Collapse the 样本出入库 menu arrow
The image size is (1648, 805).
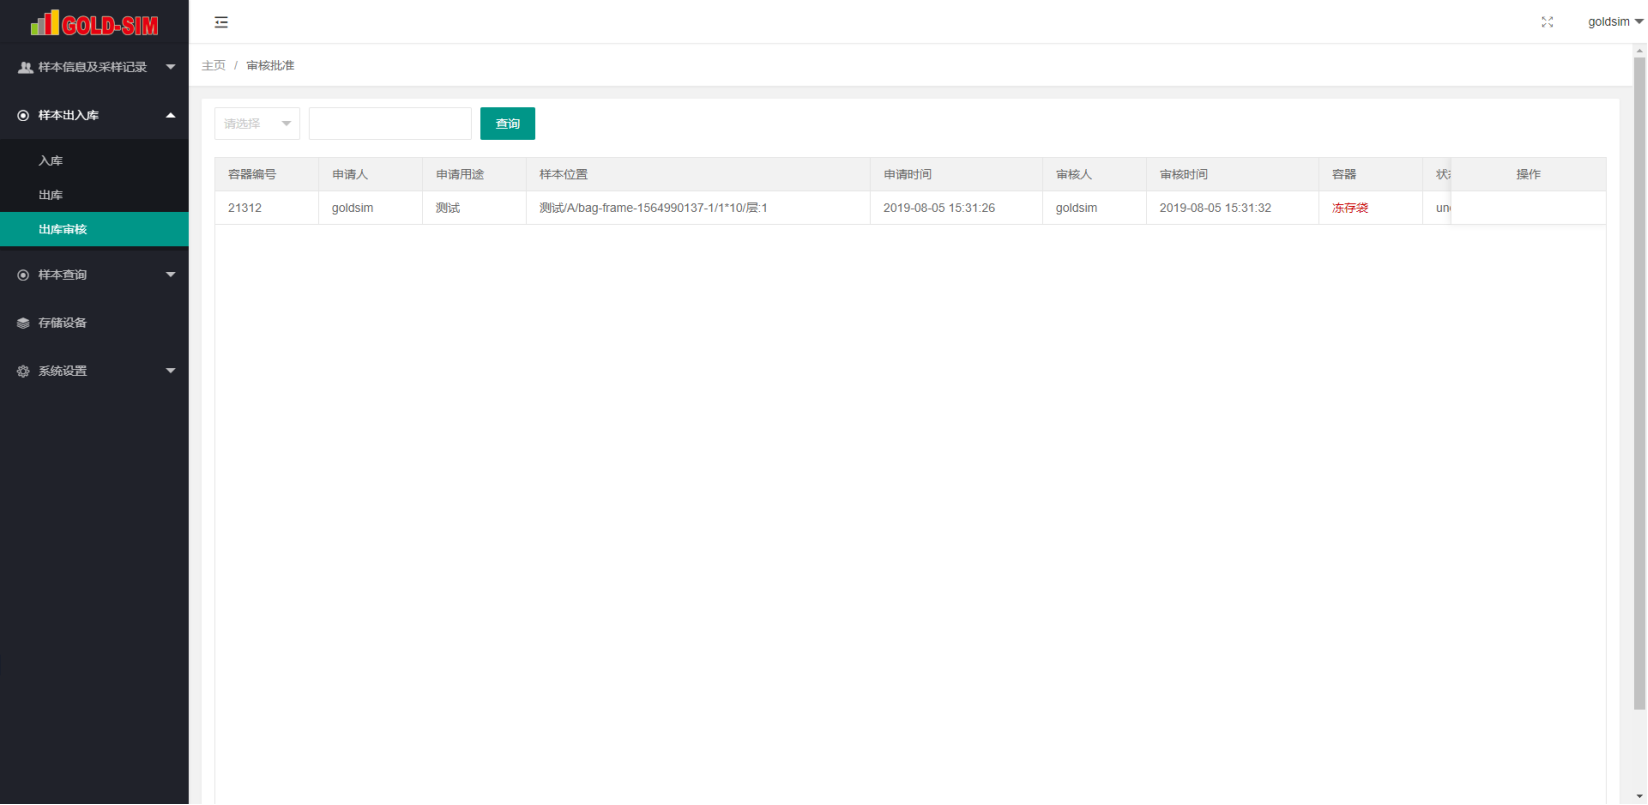[170, 115]
